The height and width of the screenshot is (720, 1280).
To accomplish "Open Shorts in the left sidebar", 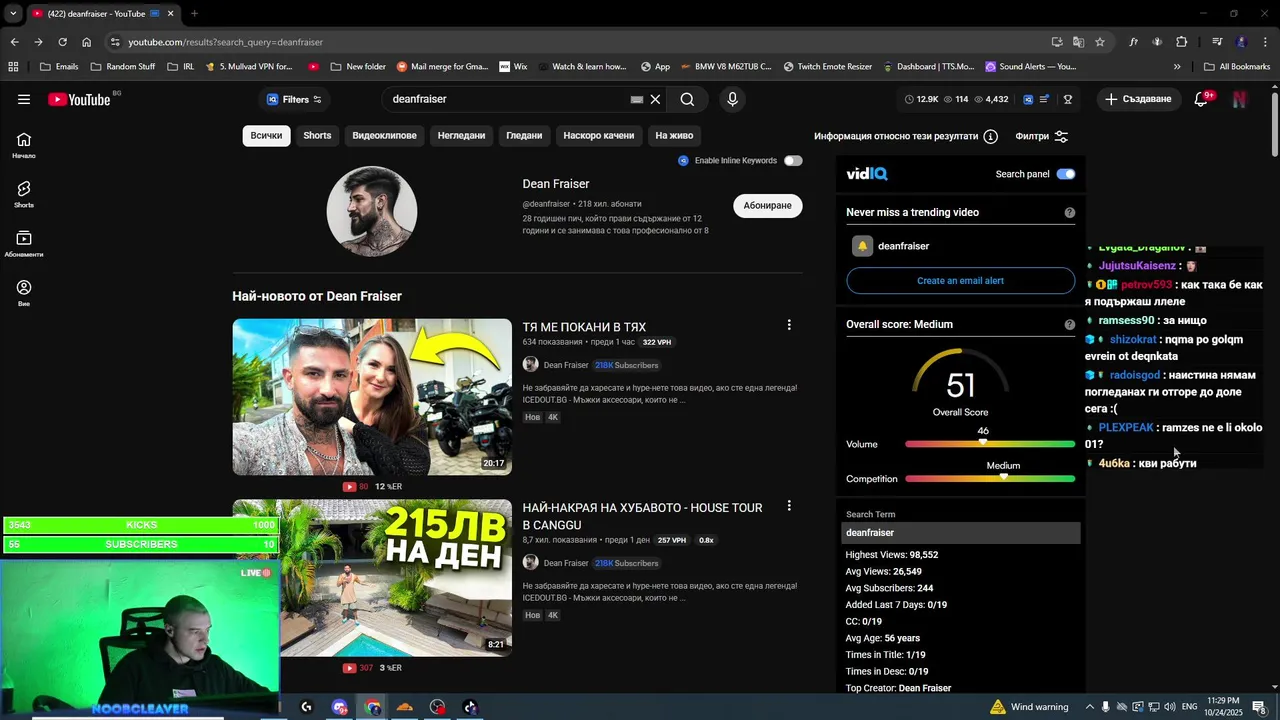I will 24,194.
